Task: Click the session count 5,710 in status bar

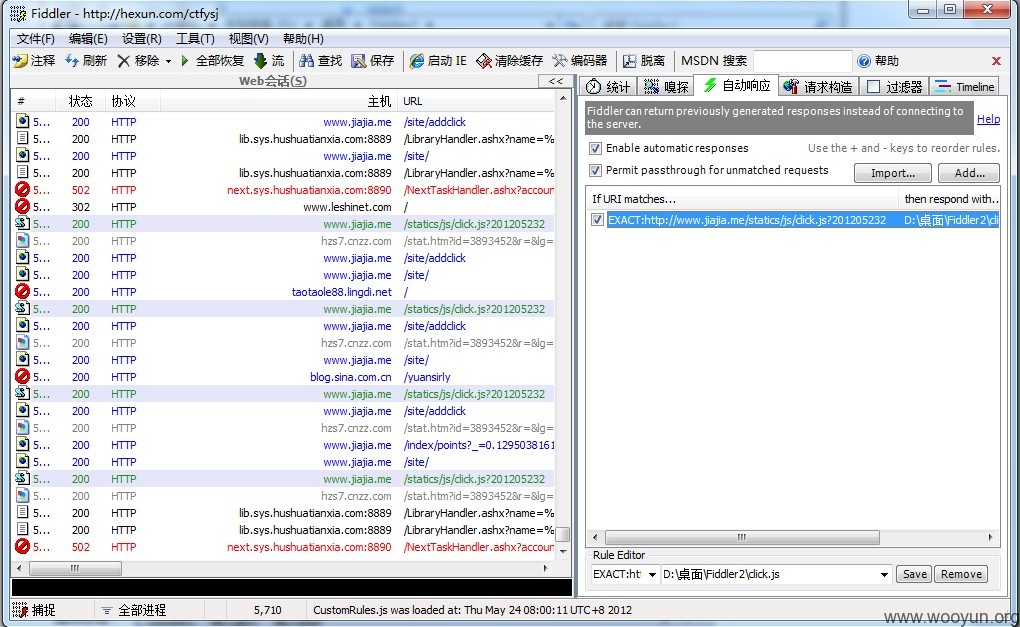Action: coord(267,610)
